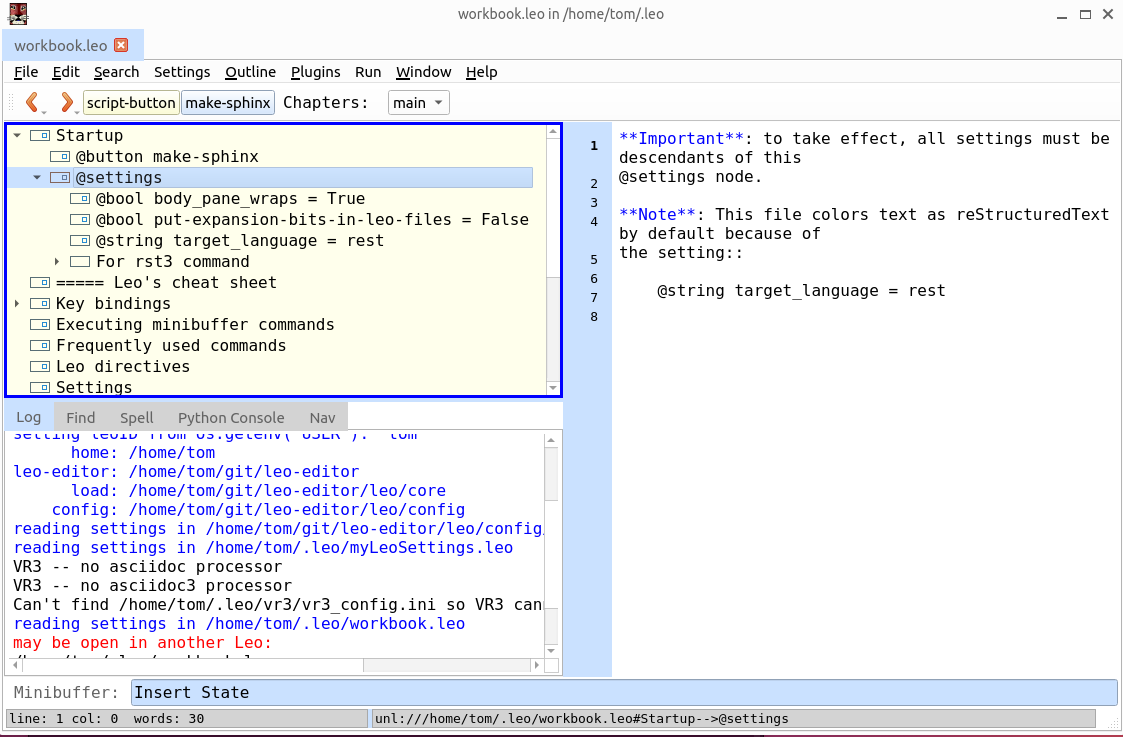Open the Chapters dropdown showing main

pos(418,102)
